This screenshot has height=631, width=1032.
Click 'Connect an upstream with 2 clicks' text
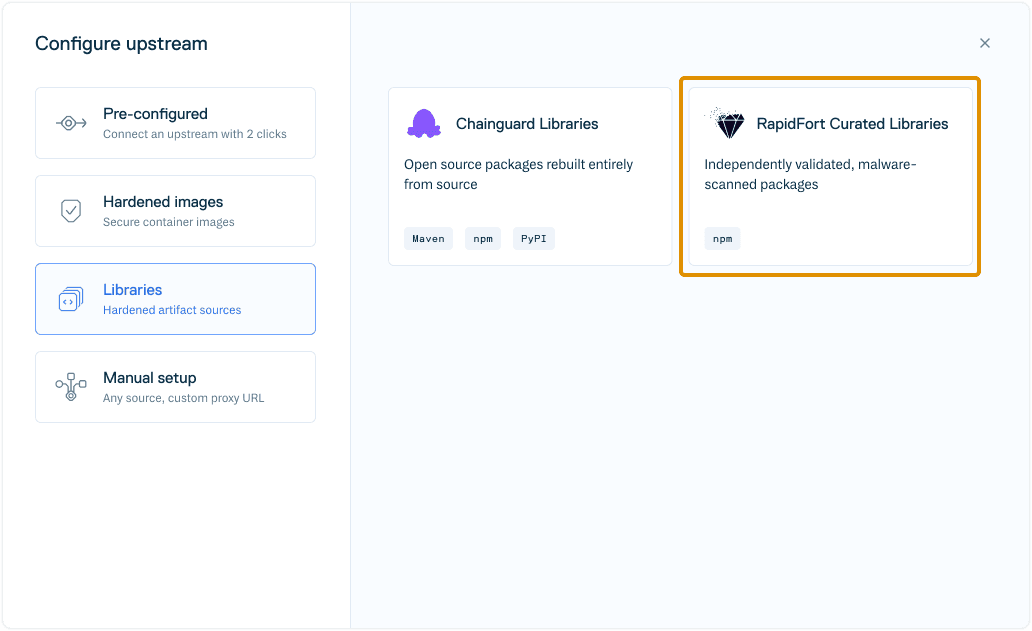tap(195, 134)
